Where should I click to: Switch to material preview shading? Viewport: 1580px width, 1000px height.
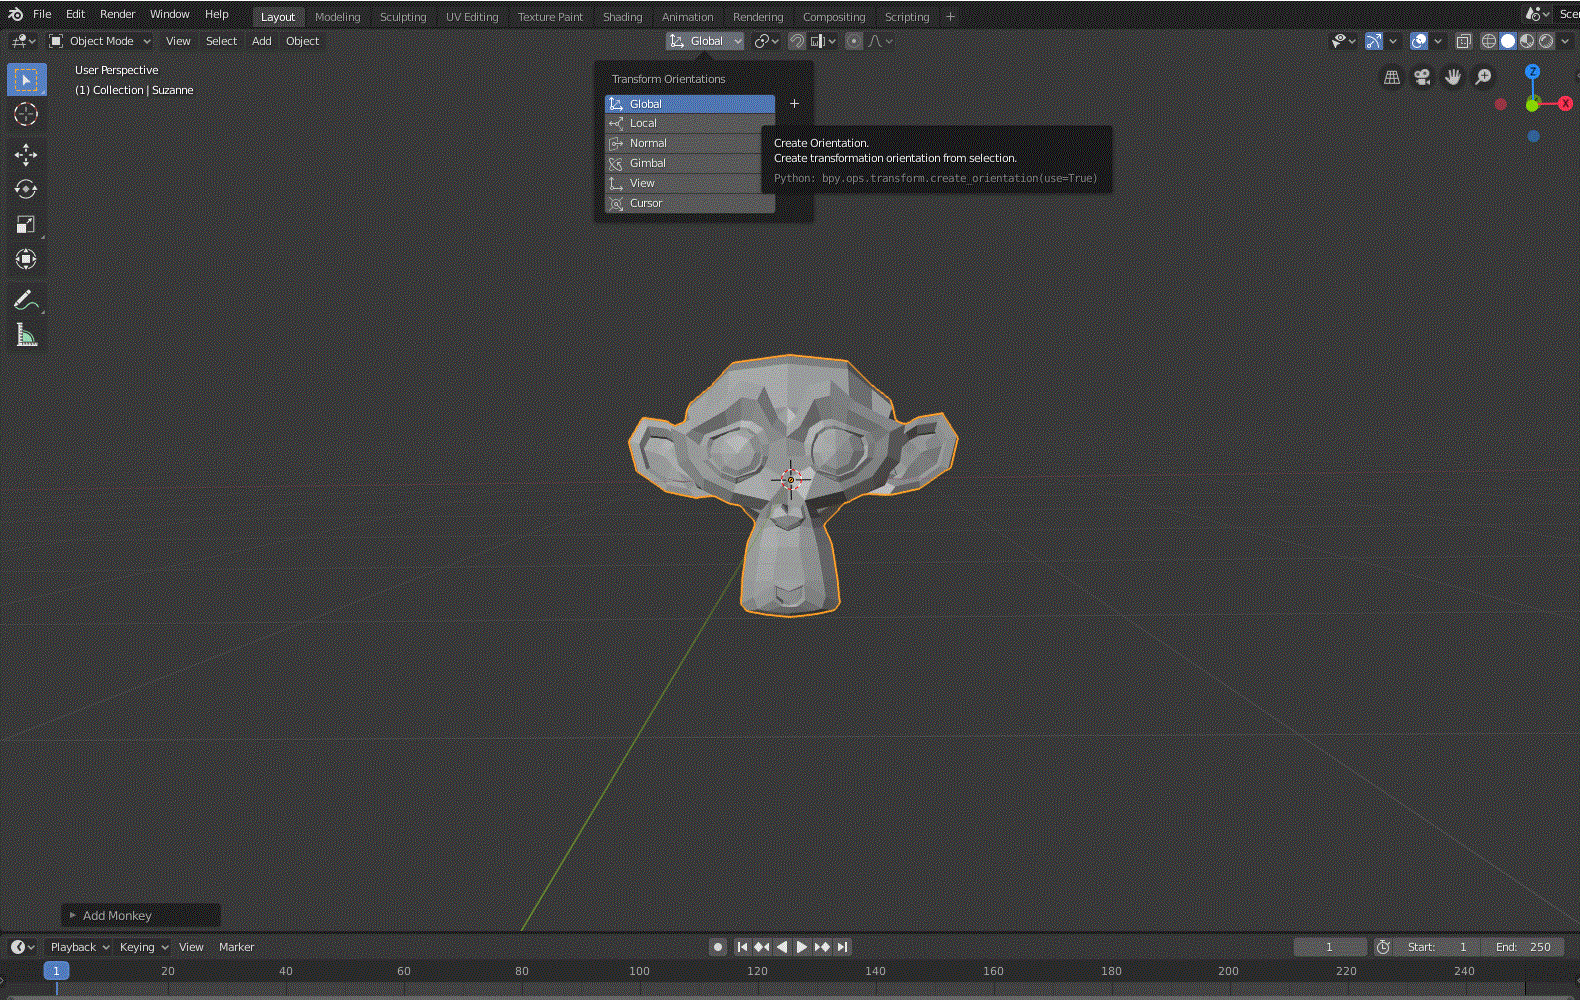(1527, 41)
